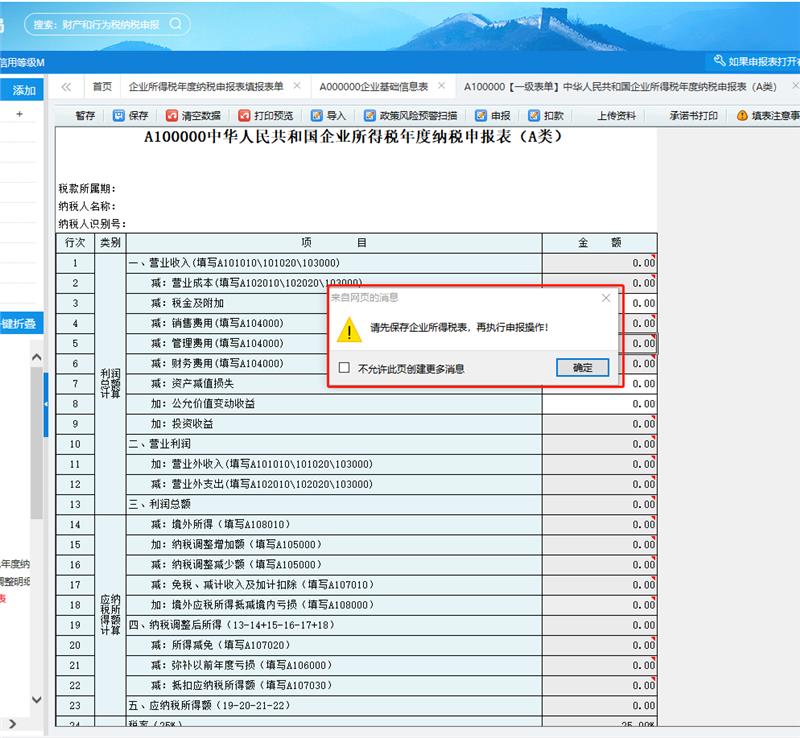Click the search magnifier in top search box
Screen dimensions: 800x738
[x=176, y=23]
